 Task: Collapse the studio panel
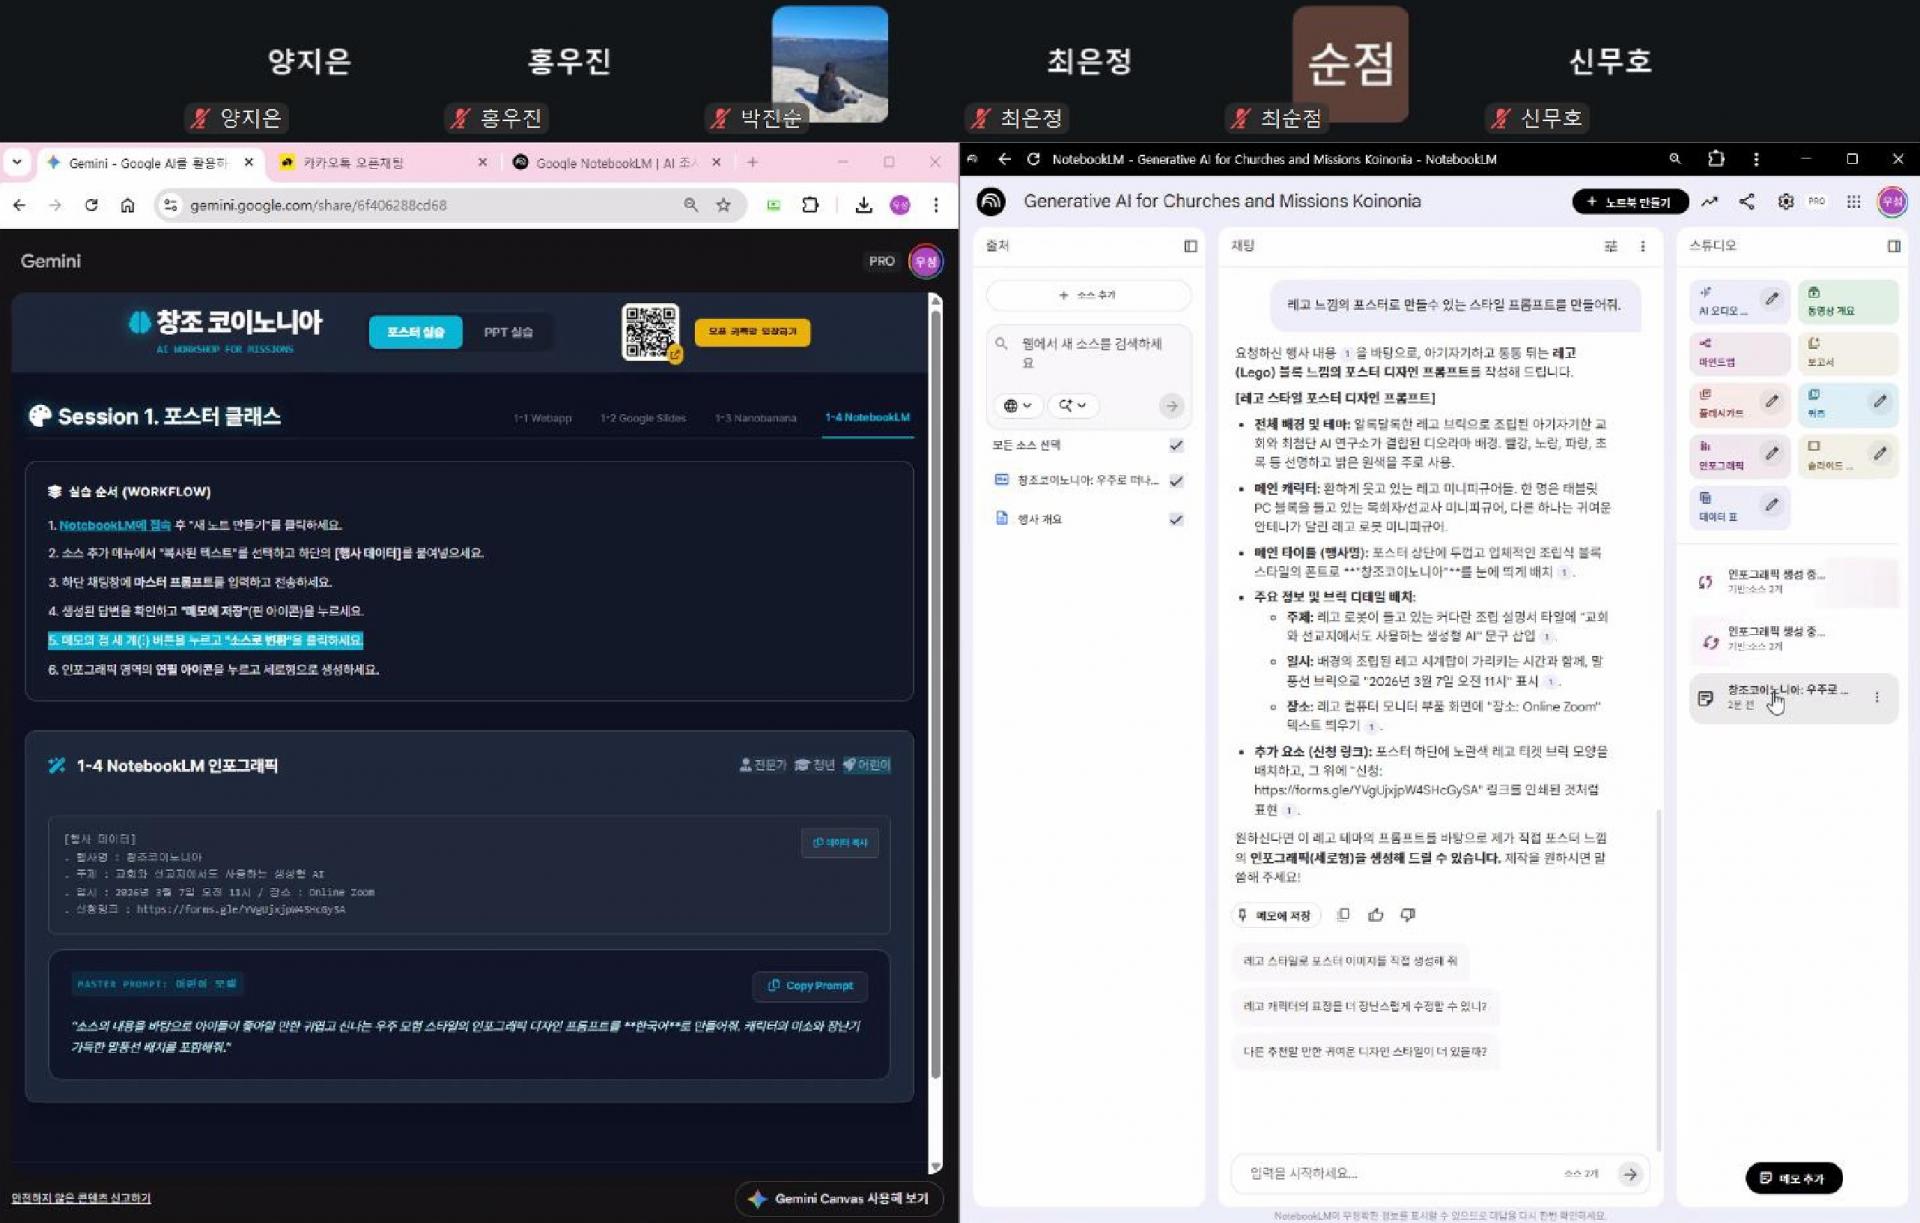1894,246
